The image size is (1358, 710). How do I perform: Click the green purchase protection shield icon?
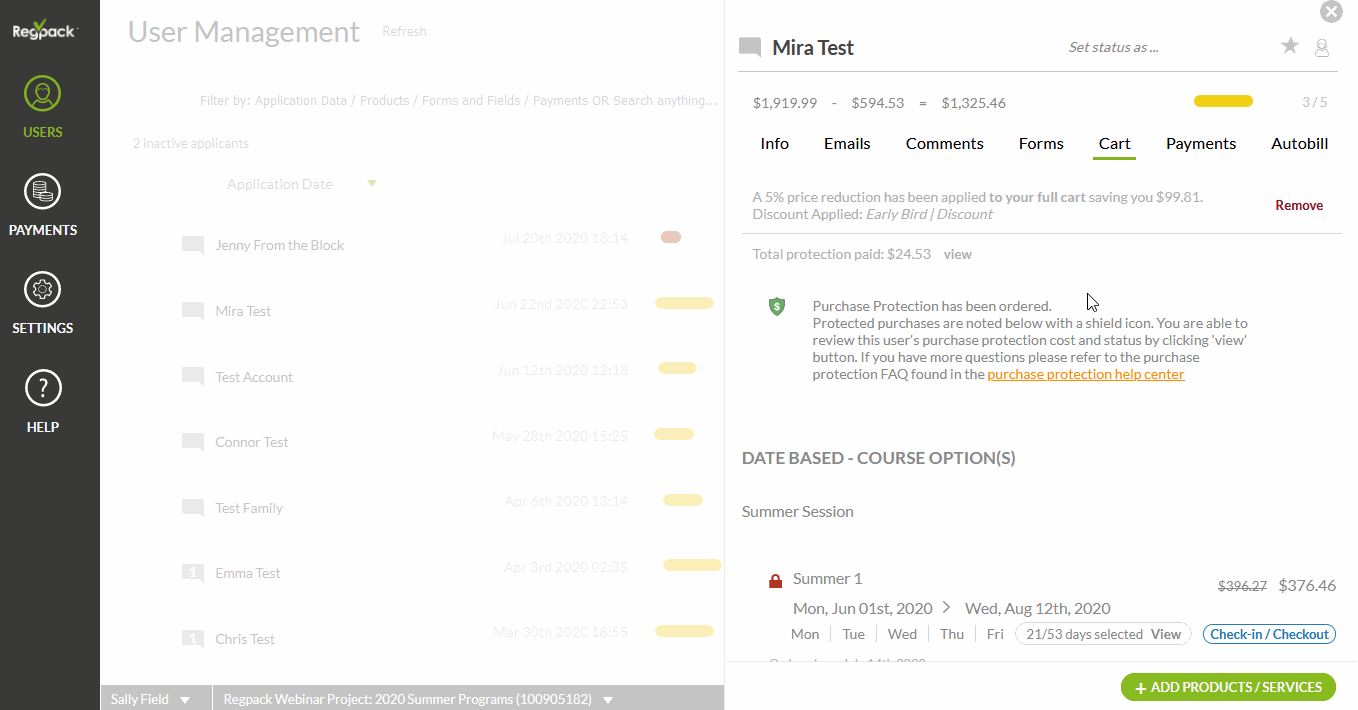tap(777, 306)
